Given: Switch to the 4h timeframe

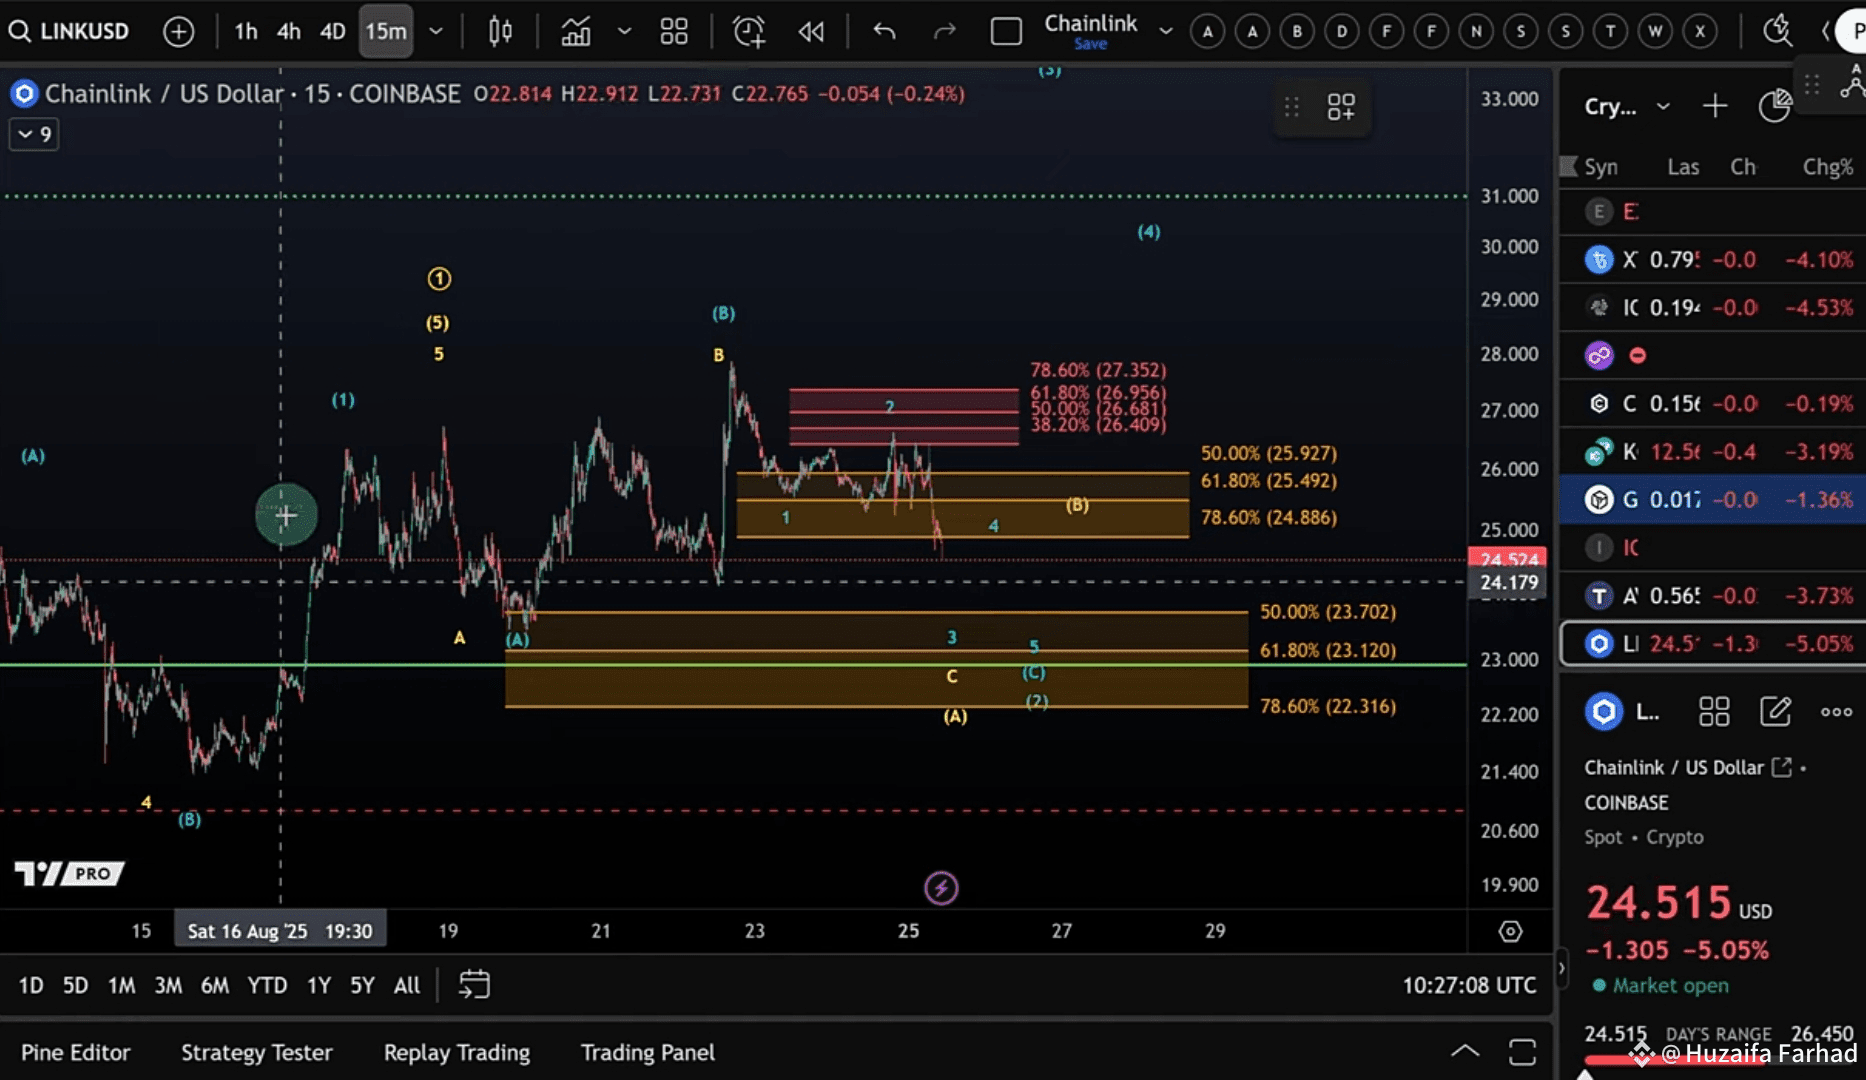Looking at the screenshot, I should pyautogui.click(x=289, y=31).
